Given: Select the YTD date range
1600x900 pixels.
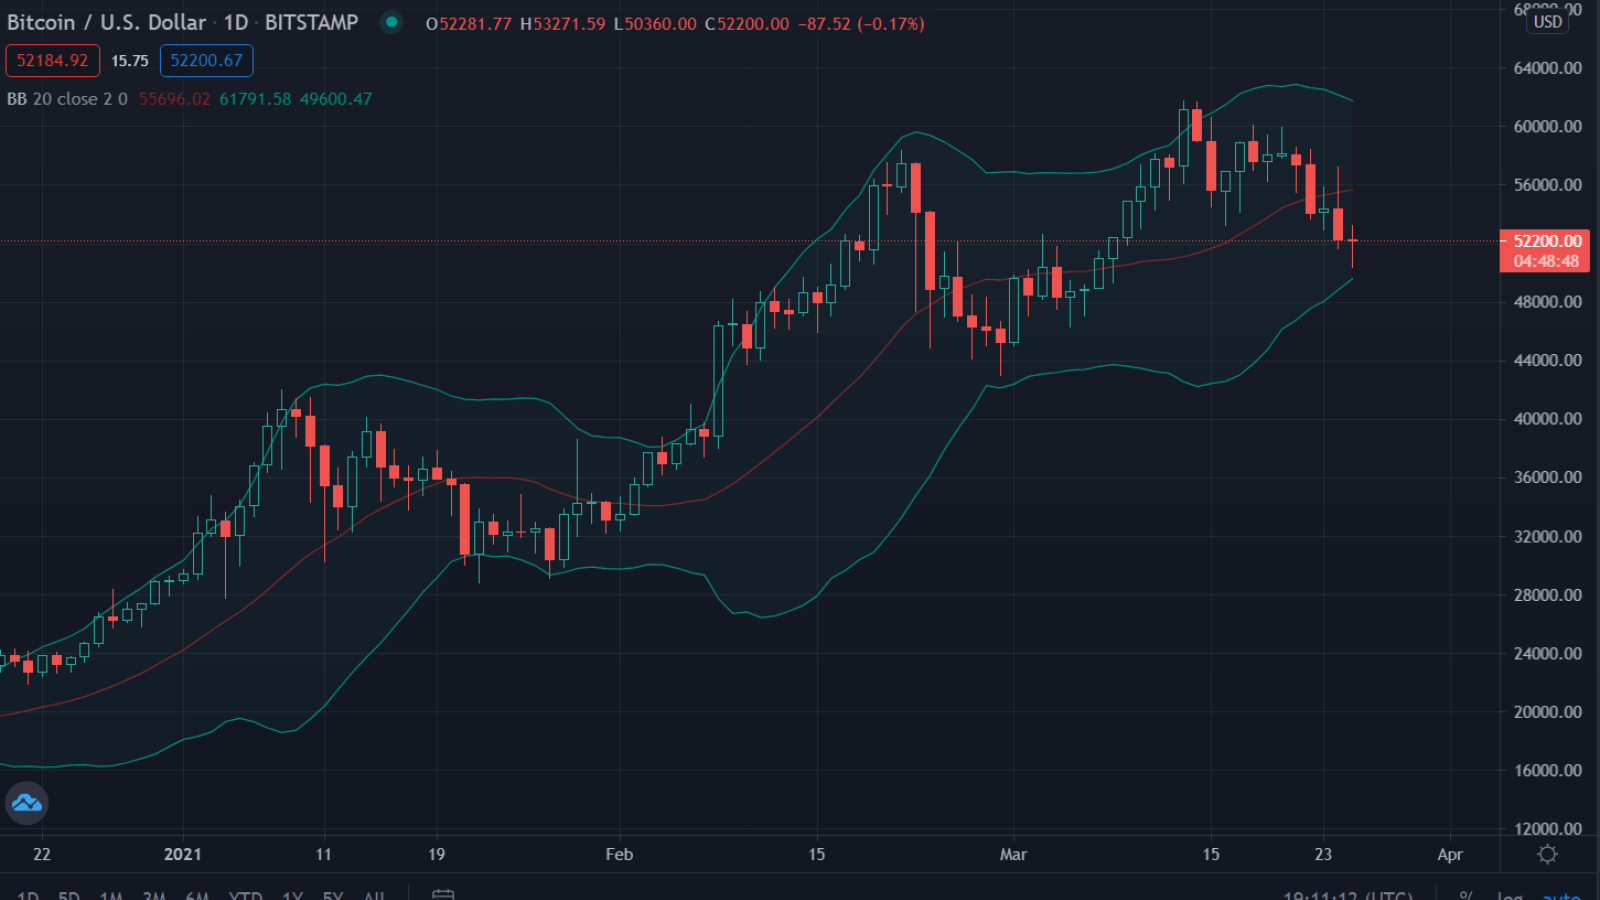Looking at the screenshot, I should pos(246,895).
